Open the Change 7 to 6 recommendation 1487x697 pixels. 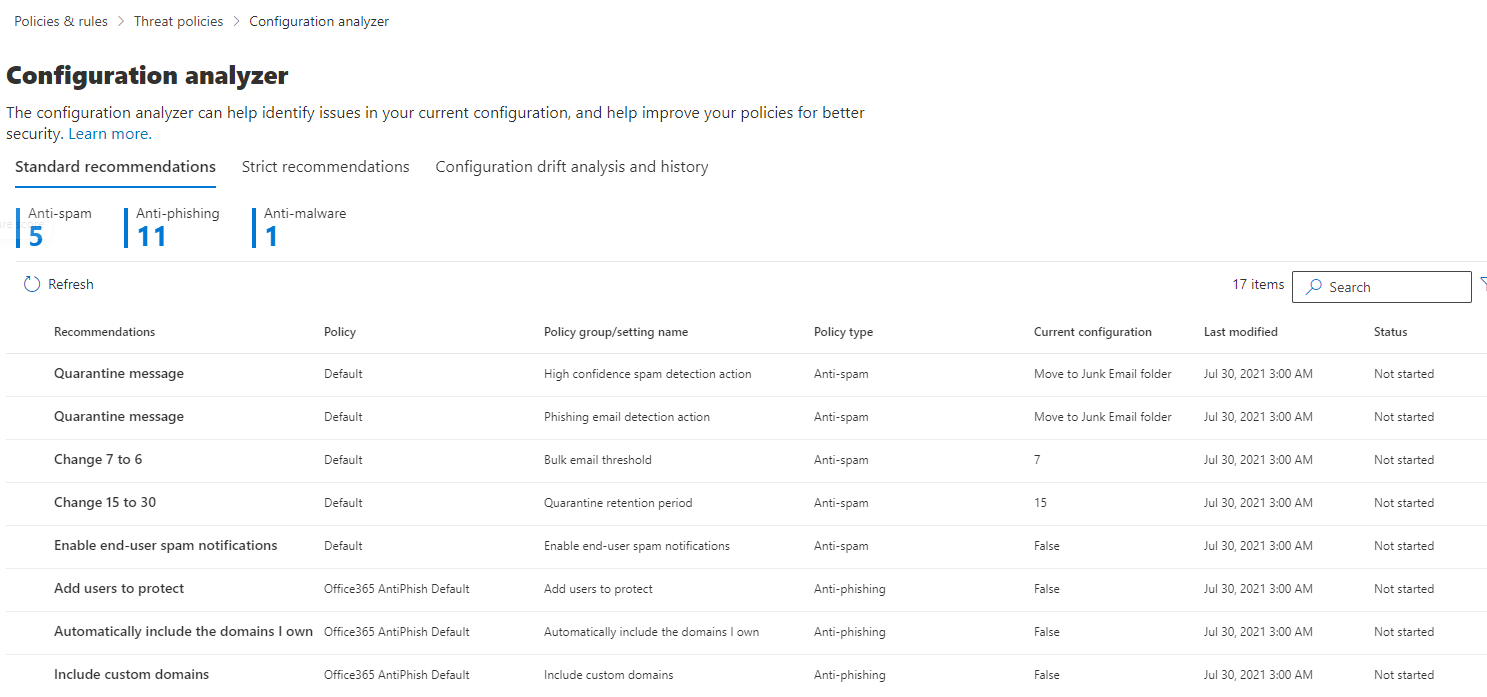tap(98, 460)
